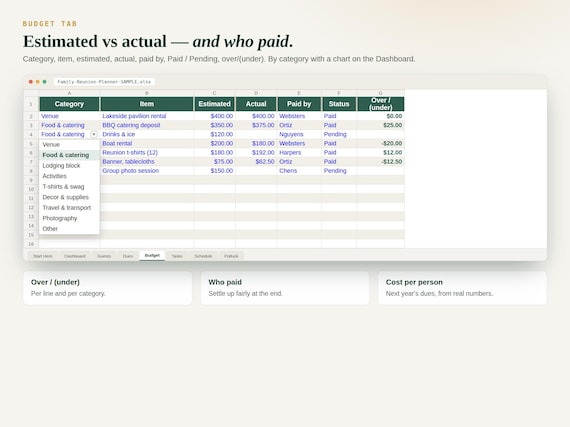
Task: Click the column B letter header
Action: (147, 93)
